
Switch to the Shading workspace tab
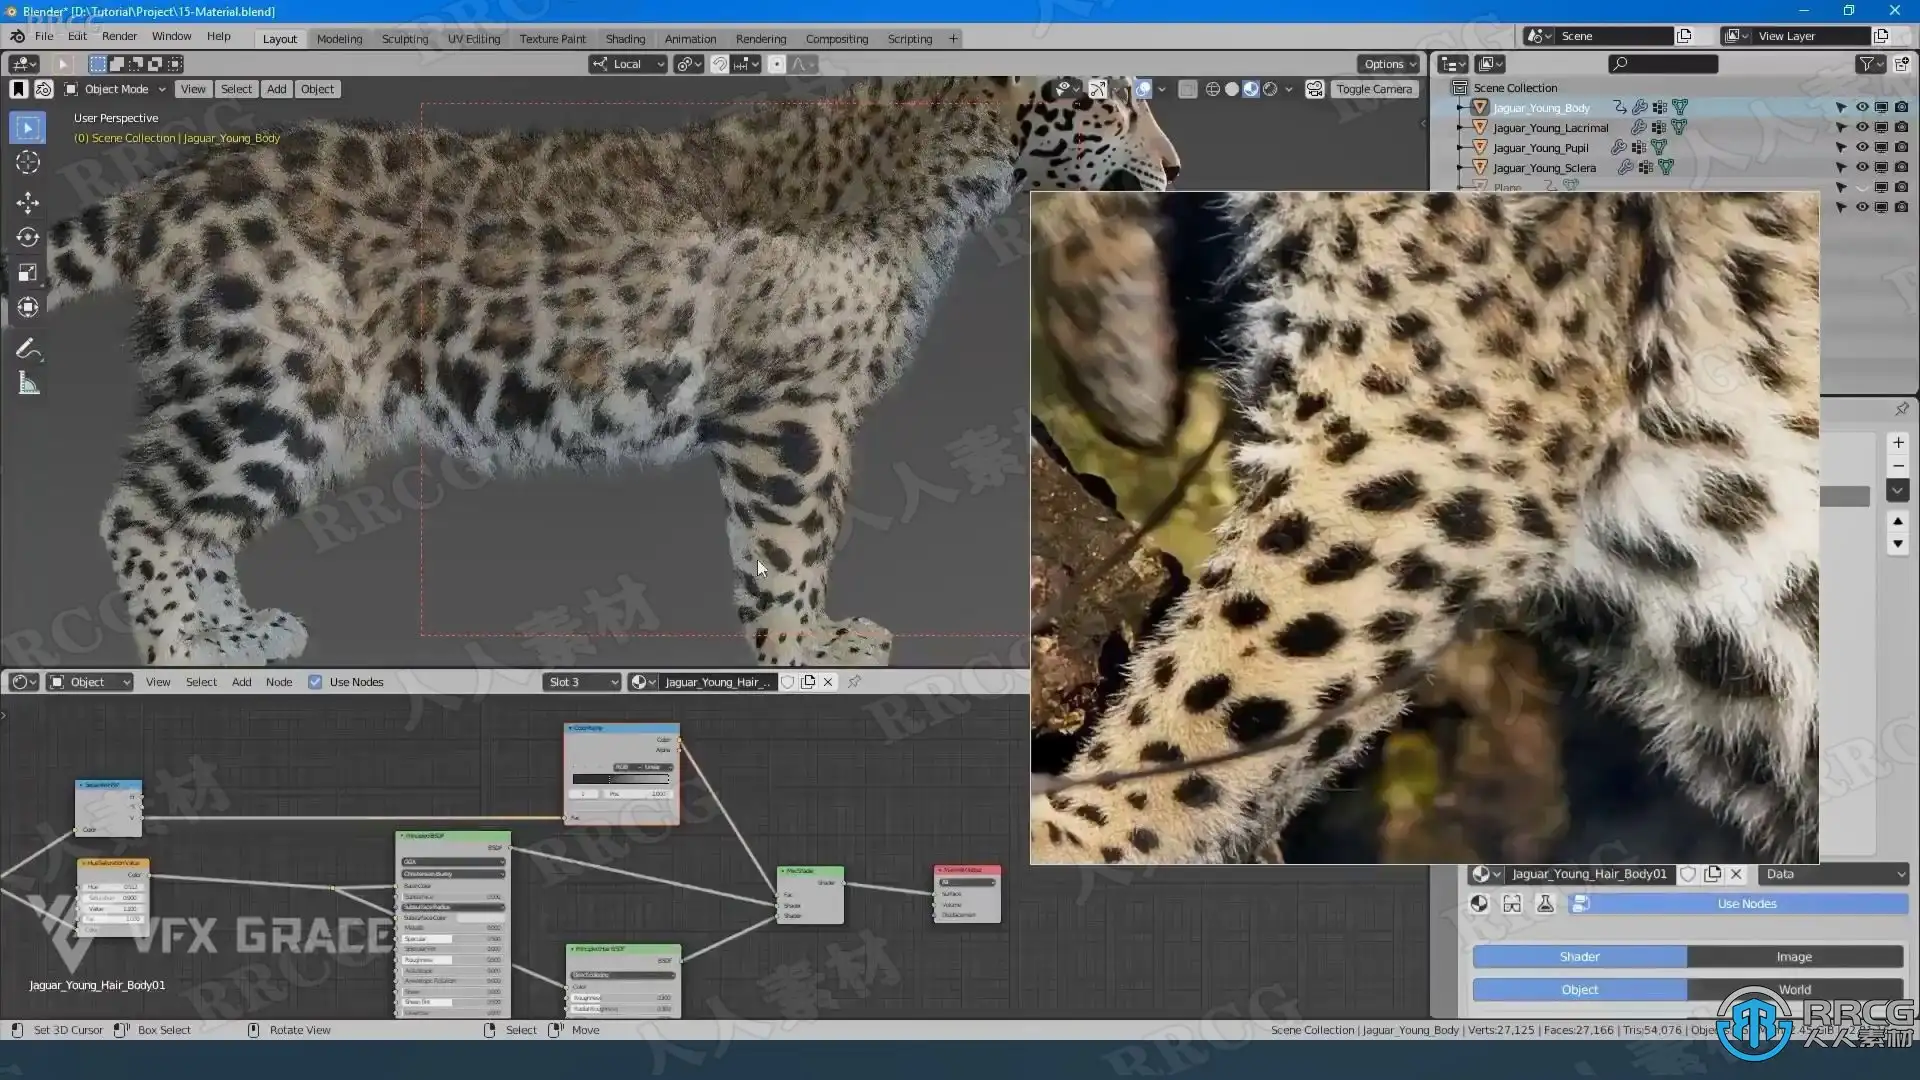[x=625, y=39]
